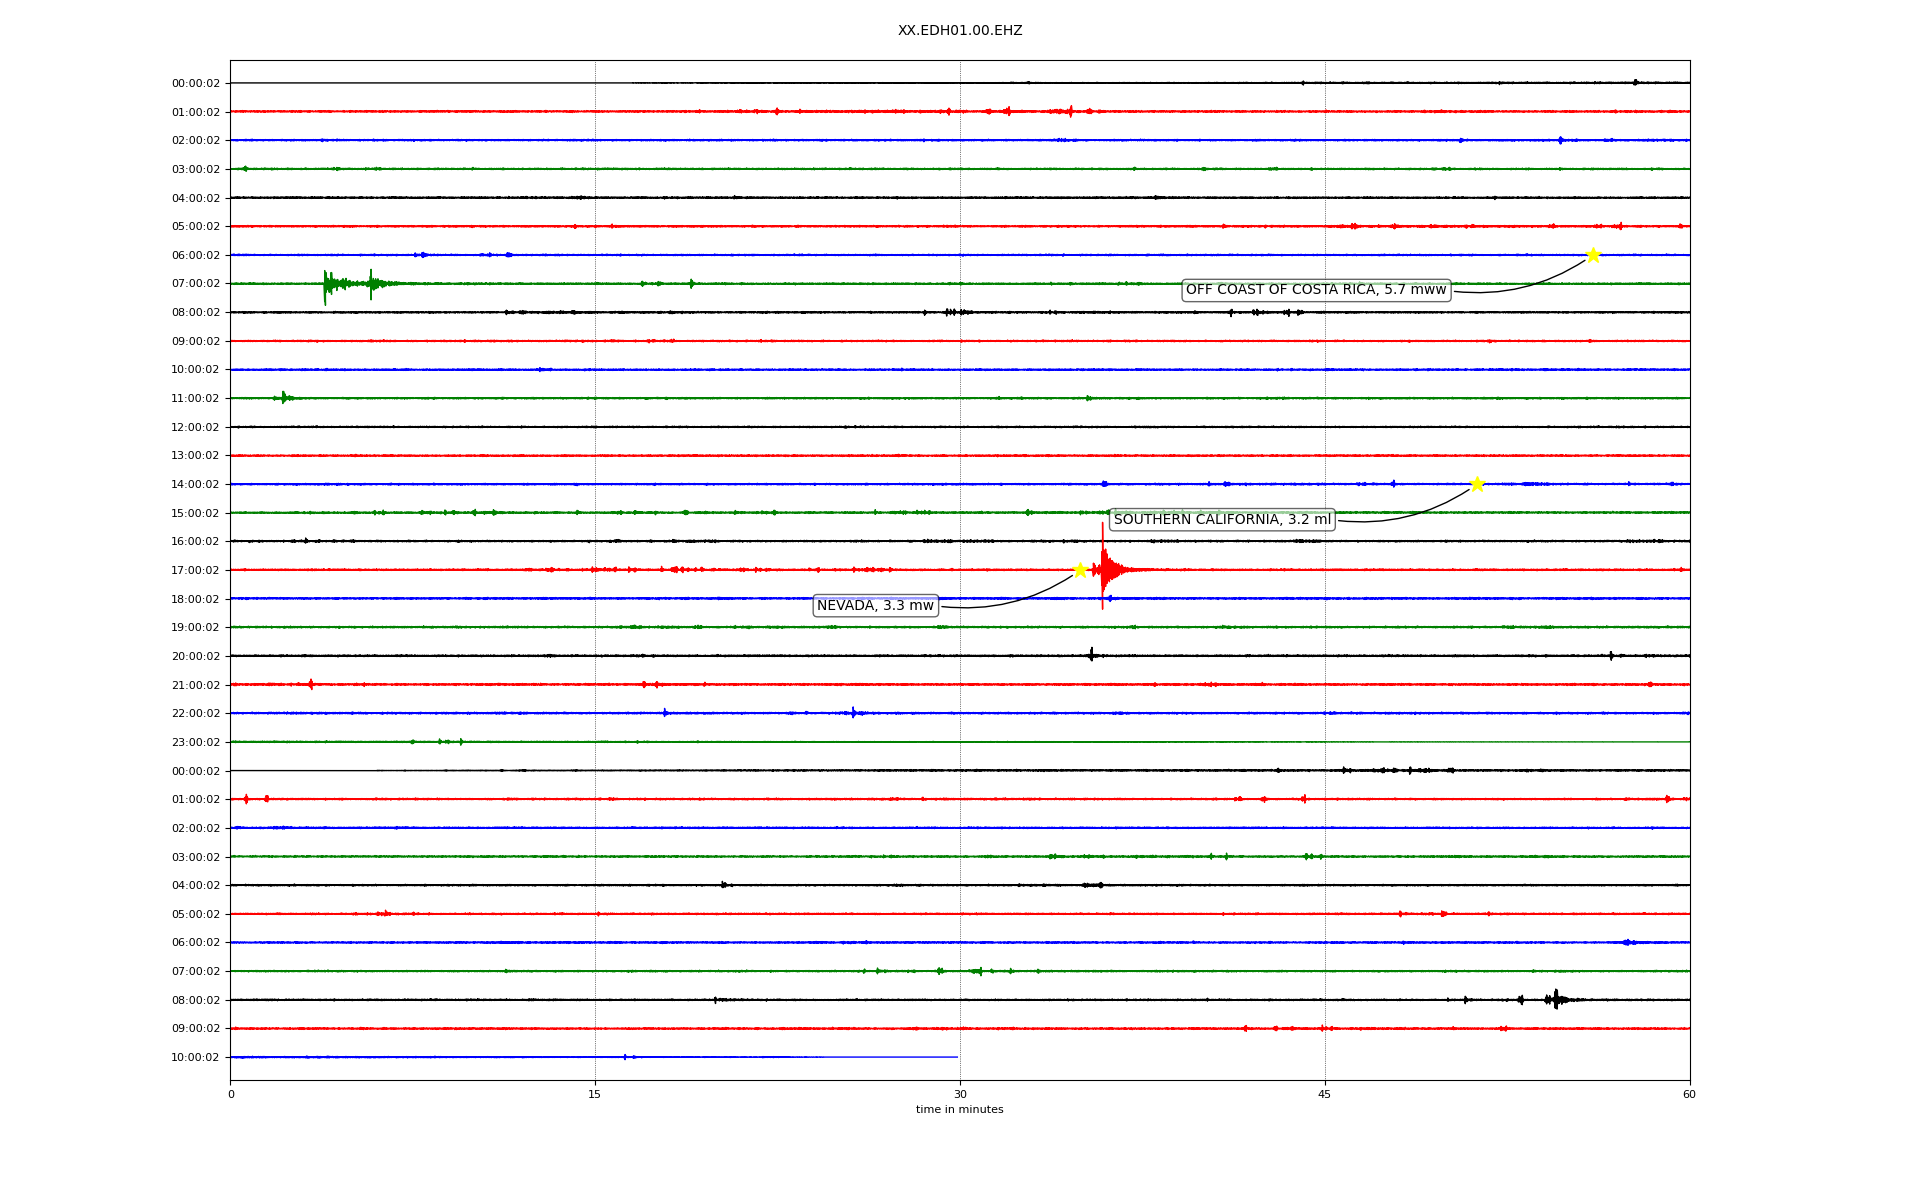The height and width of the screenshot is (1200, 1920).
Task: Click the black event burst on lower 08:00 trace
Action: tap(1555, 999)
